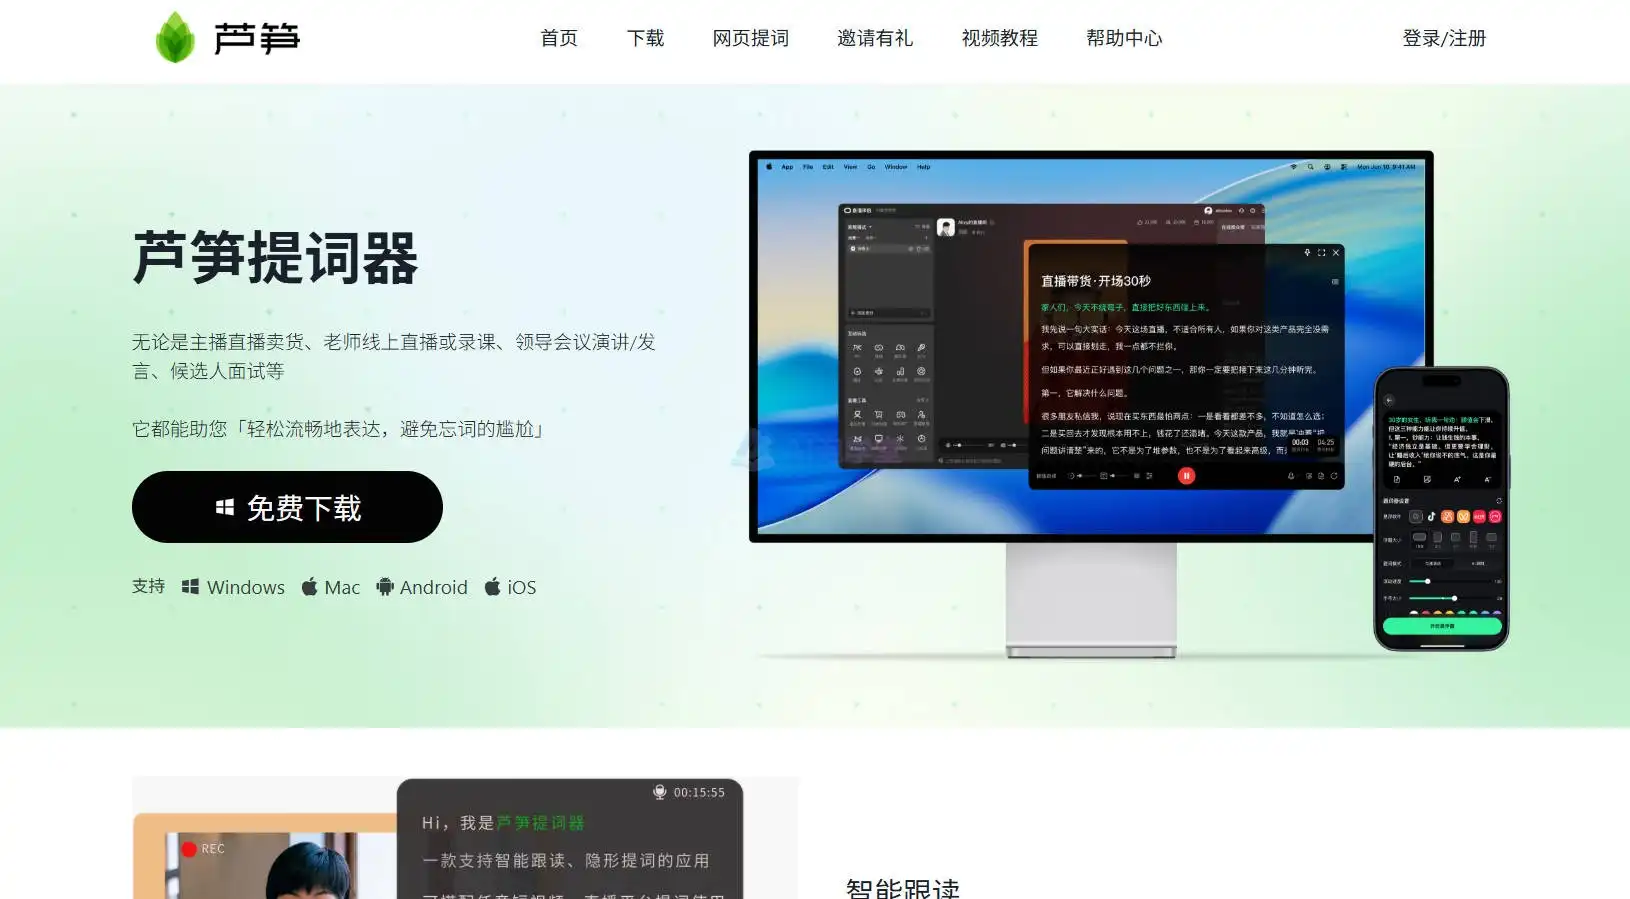The image size is (1630, 899).
Task: Open the 下载 navigation item
Action: tap(646, 38)
